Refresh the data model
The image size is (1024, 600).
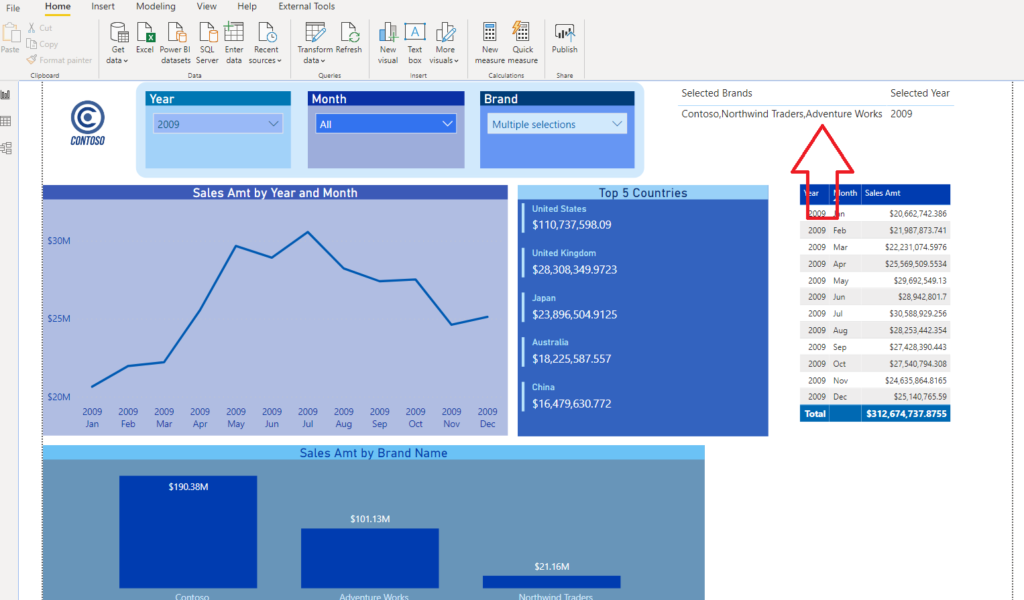coord(349,38)
